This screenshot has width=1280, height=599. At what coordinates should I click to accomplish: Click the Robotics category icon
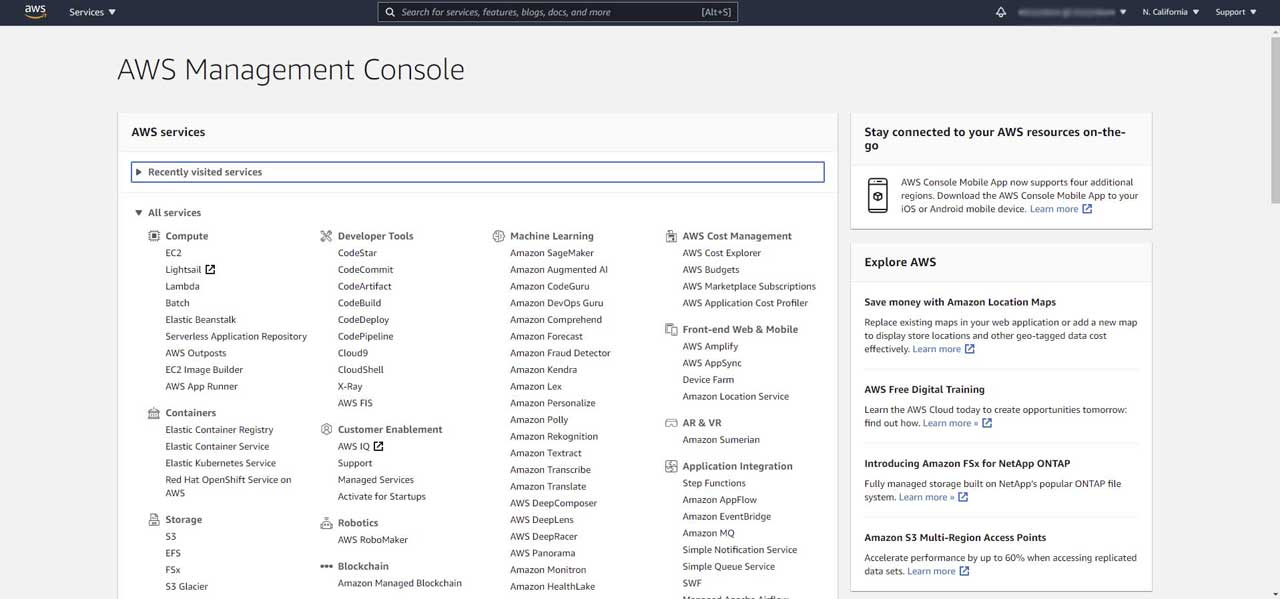(326, 523)
